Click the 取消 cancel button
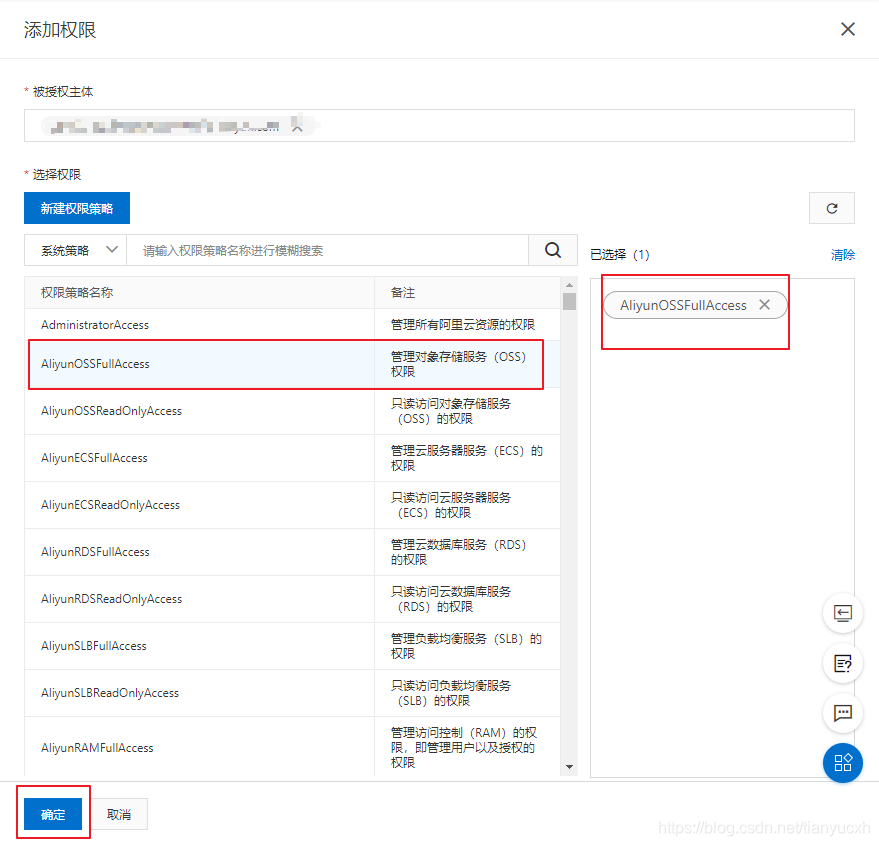The width and height of the screenshot is (879, 846). [119, 814]
